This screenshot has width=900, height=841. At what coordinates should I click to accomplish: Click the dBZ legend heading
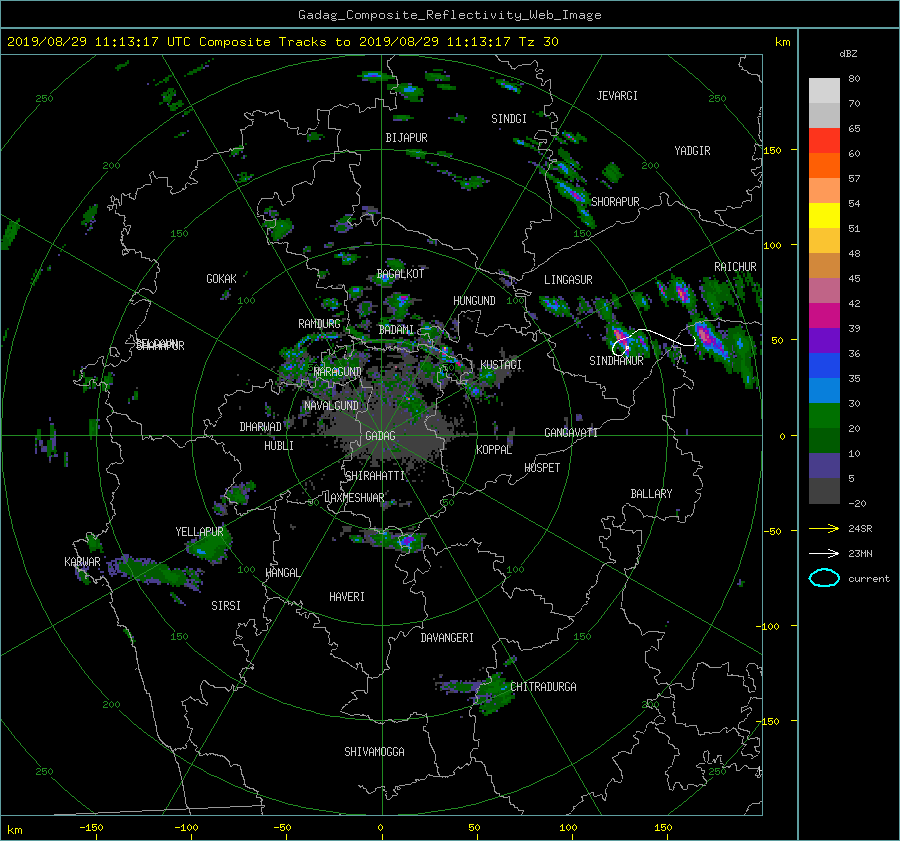point(848,54)
